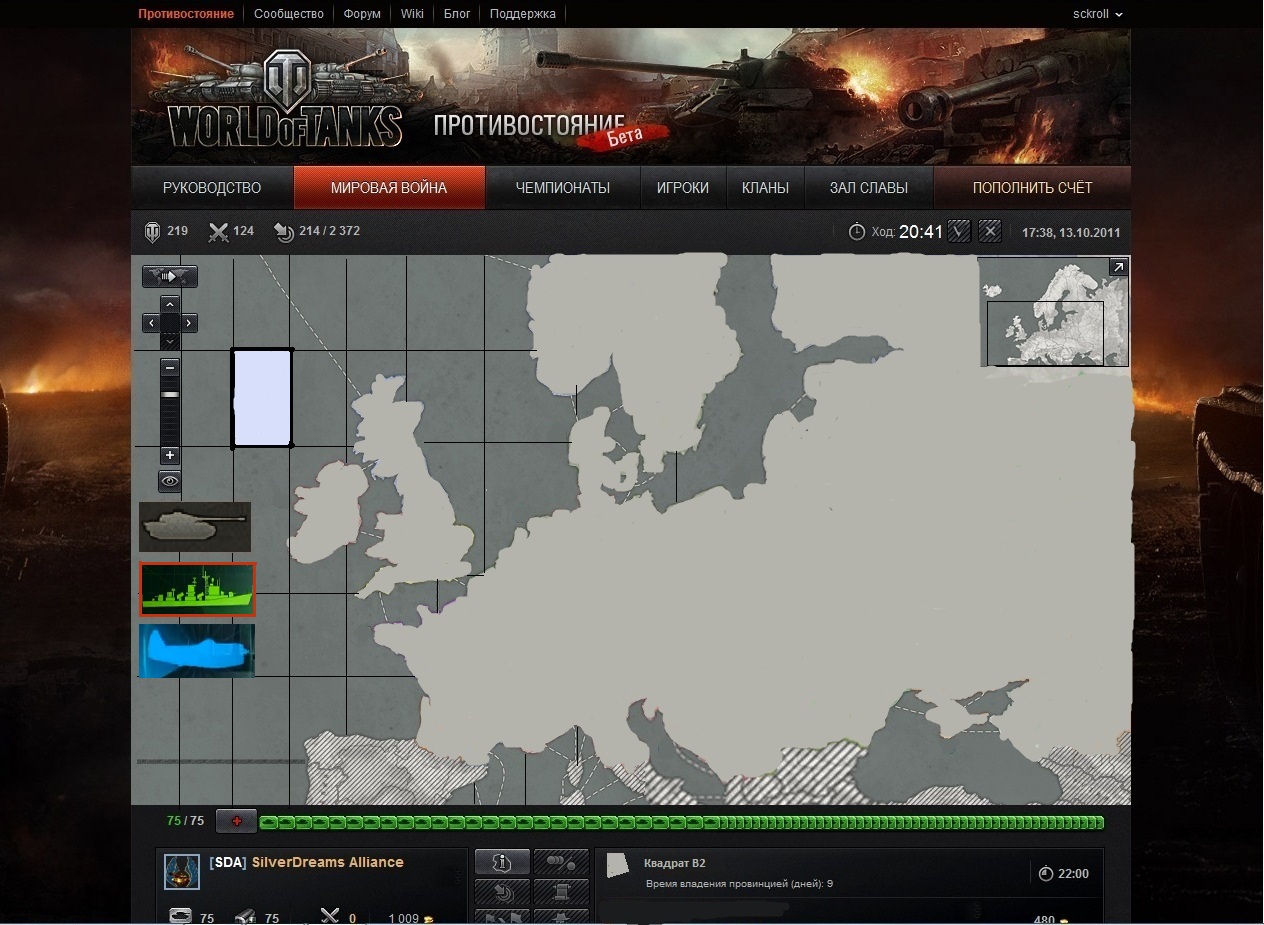Open the Сообщество top link

pyautogui.click(x=289, y=14)
